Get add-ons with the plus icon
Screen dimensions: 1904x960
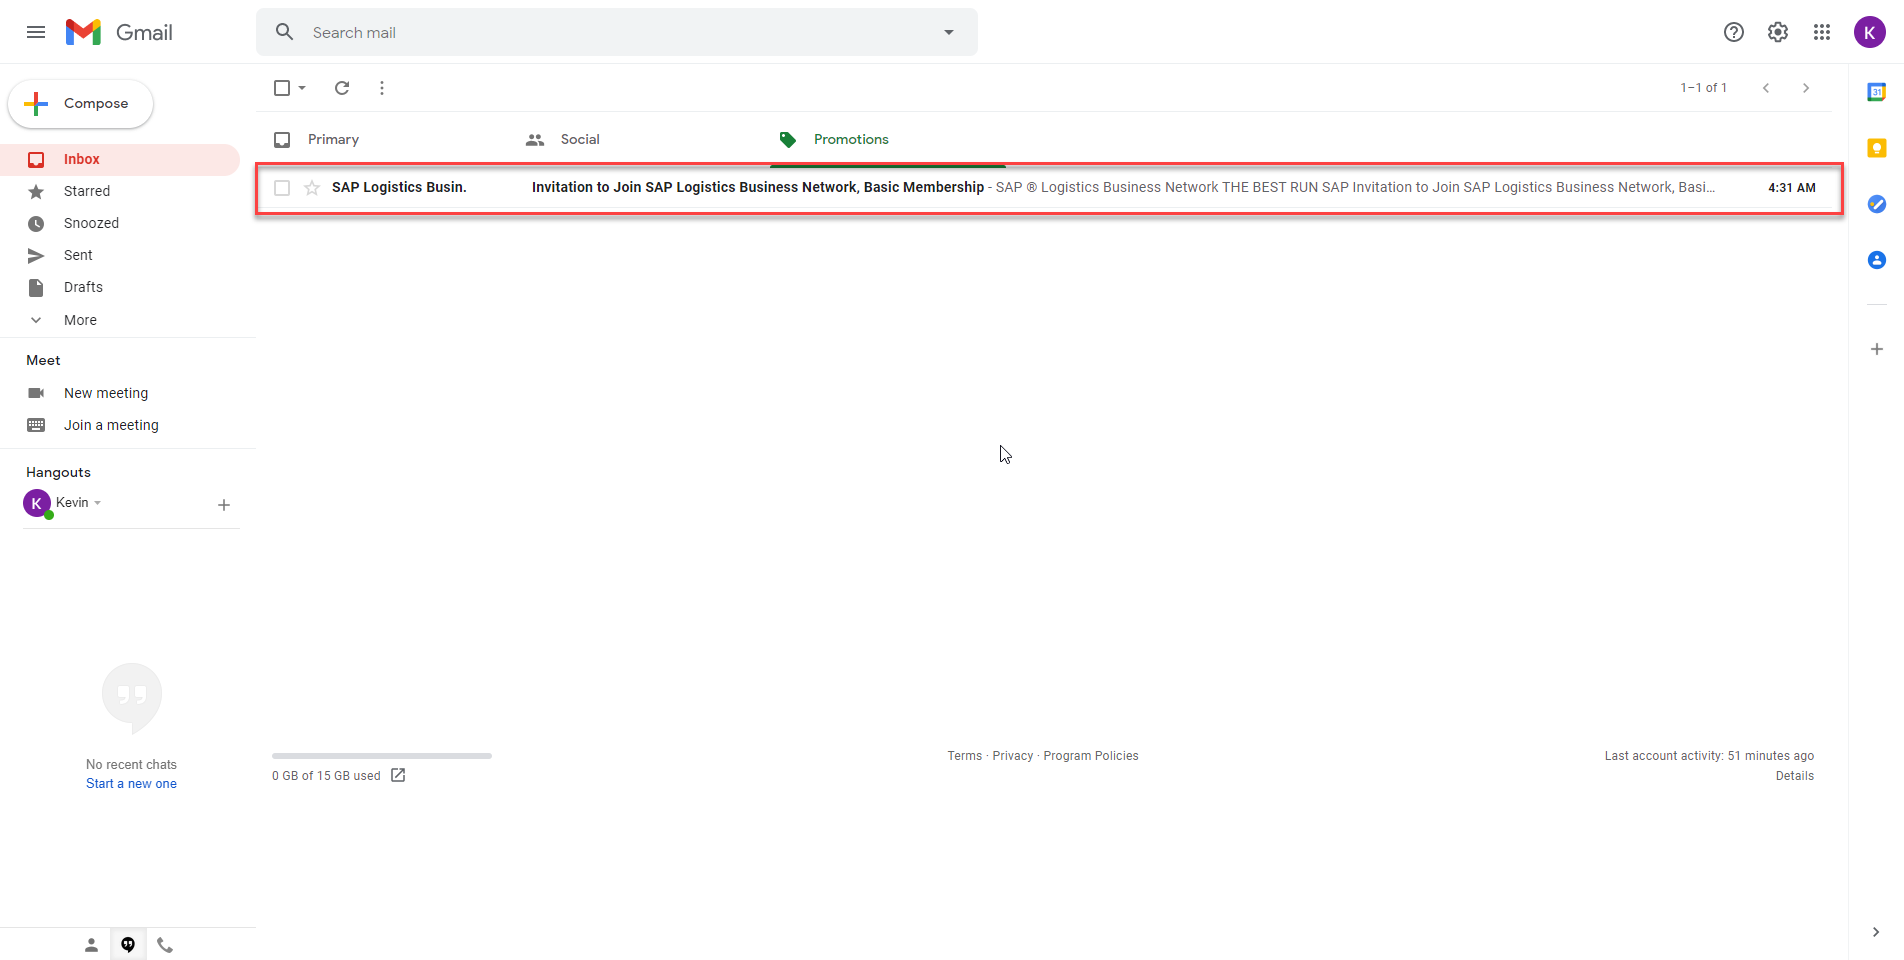pyautogui.click(x=1877, y=349)
